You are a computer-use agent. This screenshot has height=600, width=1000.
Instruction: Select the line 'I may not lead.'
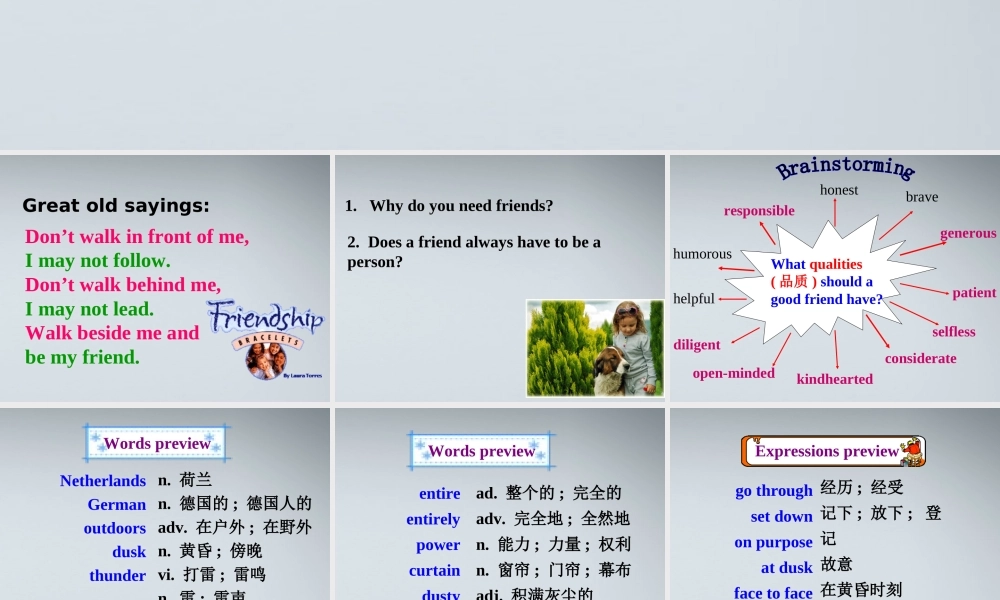[89, 309]
